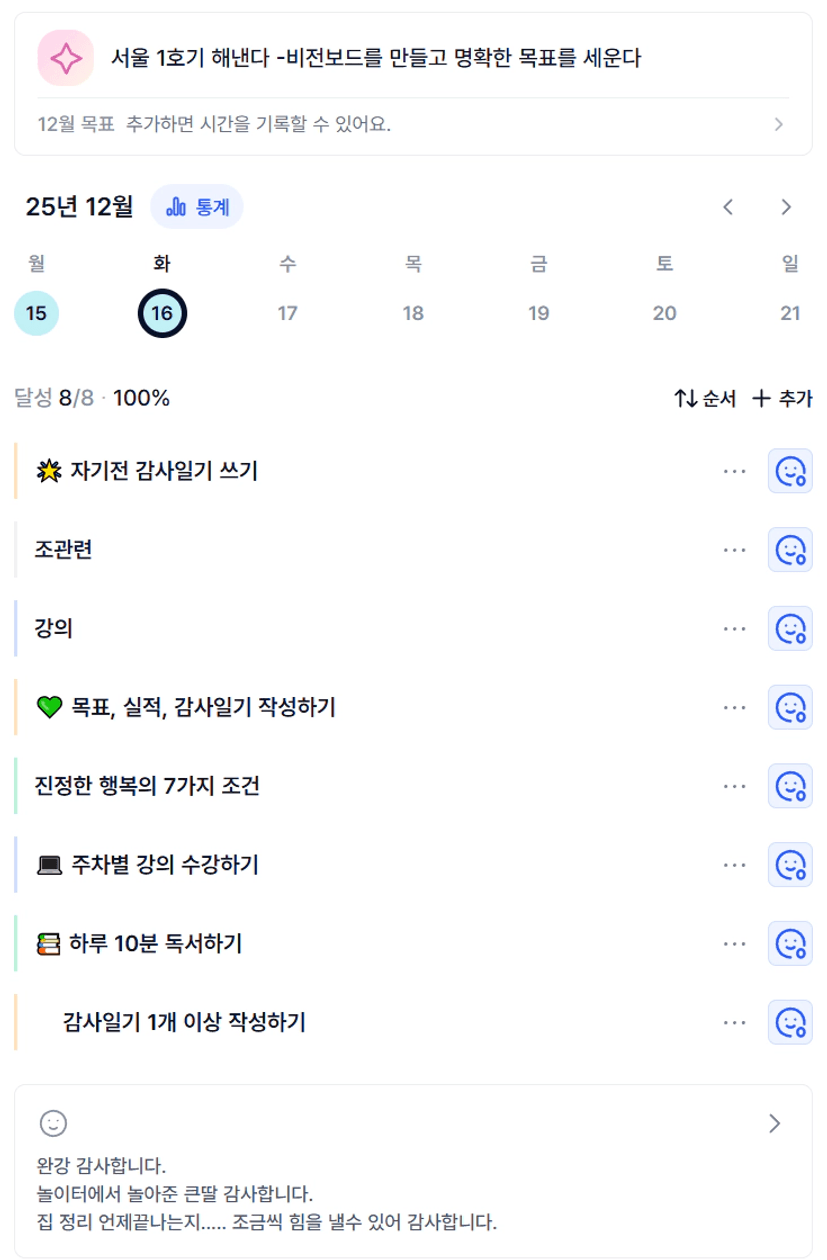This screenshot has width=827, height=1260.
Task: Toggle completion emoji for 자기전 감사일기 쓰기
Action: point(790,470)
